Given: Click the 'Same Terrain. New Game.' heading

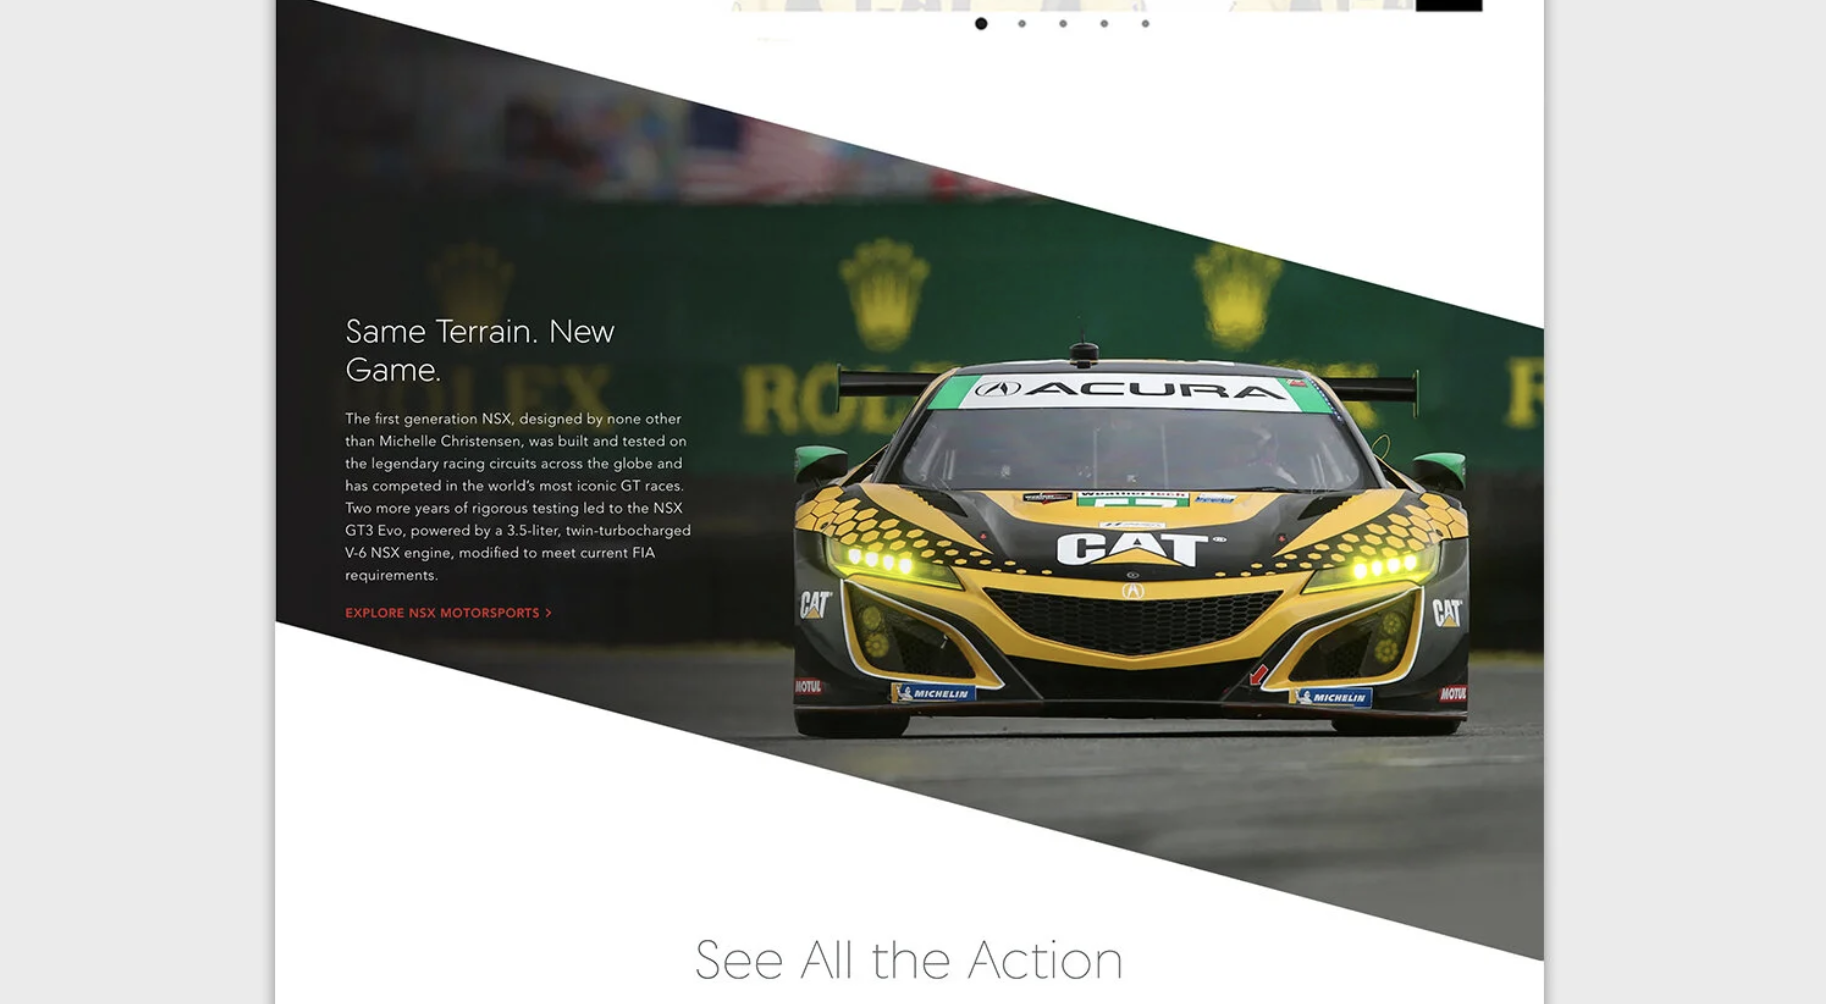Looking at the screenshot, I should (x=480, y=350).
